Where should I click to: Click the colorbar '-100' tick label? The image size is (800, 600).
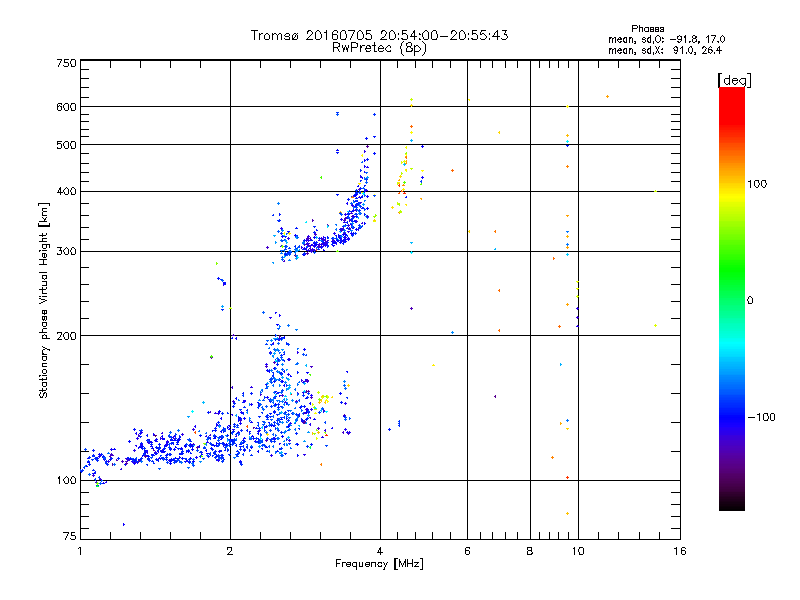click(x=761, y=417)
